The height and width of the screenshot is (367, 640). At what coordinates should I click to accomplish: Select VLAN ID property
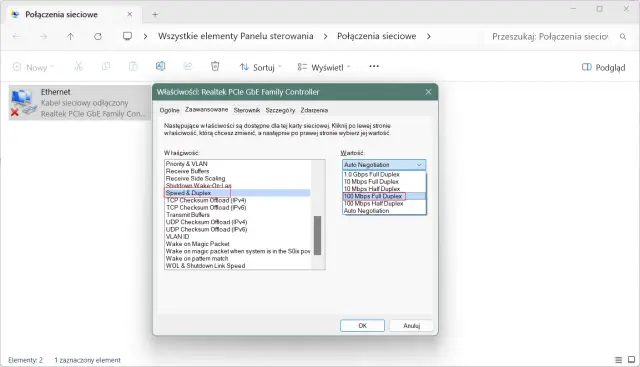(178, 237)
